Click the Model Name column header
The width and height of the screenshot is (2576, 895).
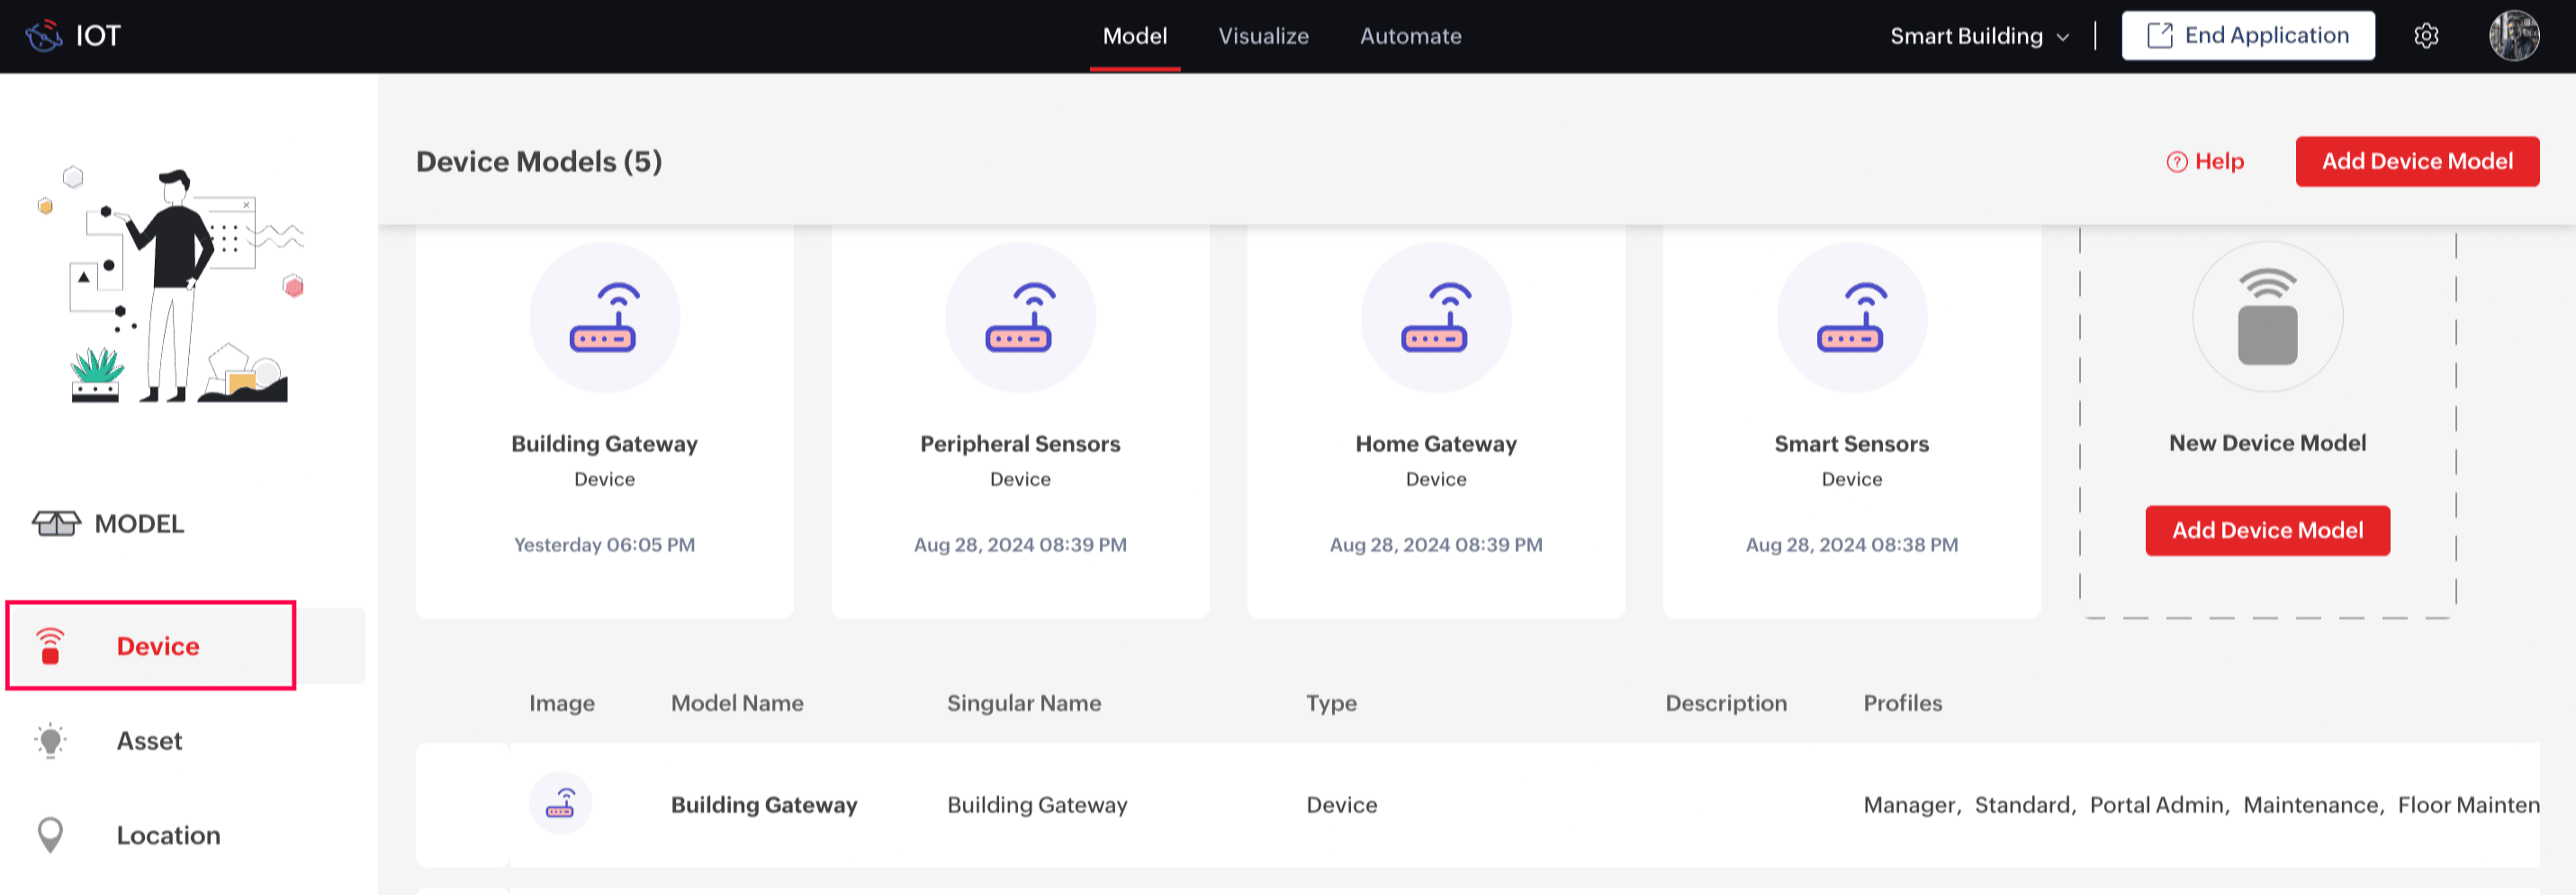[x=737, y=703]
